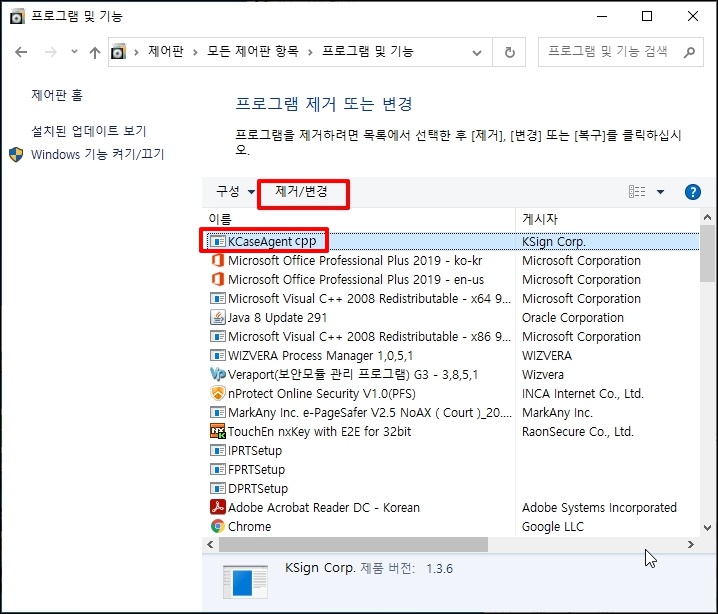
Task: Open Windows 기능 켜기/끄기 link
Action: tap(97, 154)
